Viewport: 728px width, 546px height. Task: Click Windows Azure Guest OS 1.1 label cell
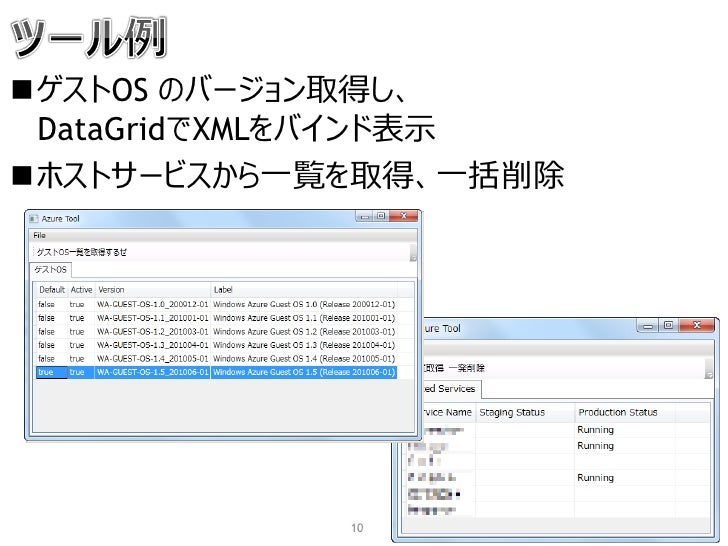[304, 318]
